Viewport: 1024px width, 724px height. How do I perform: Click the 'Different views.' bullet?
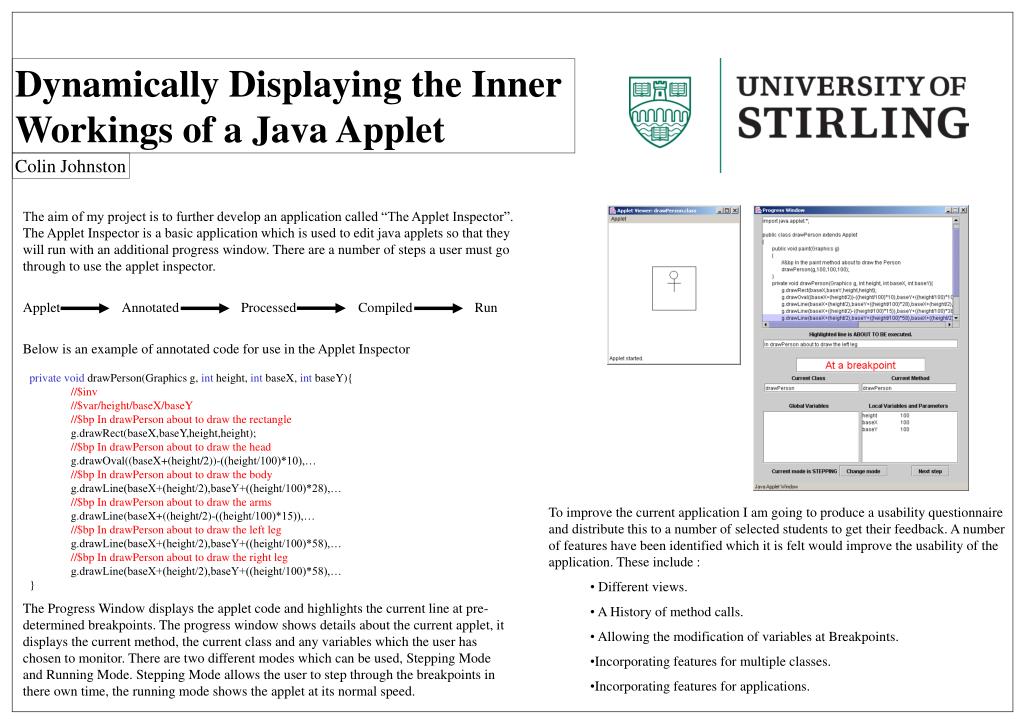[x=638, y=587]
